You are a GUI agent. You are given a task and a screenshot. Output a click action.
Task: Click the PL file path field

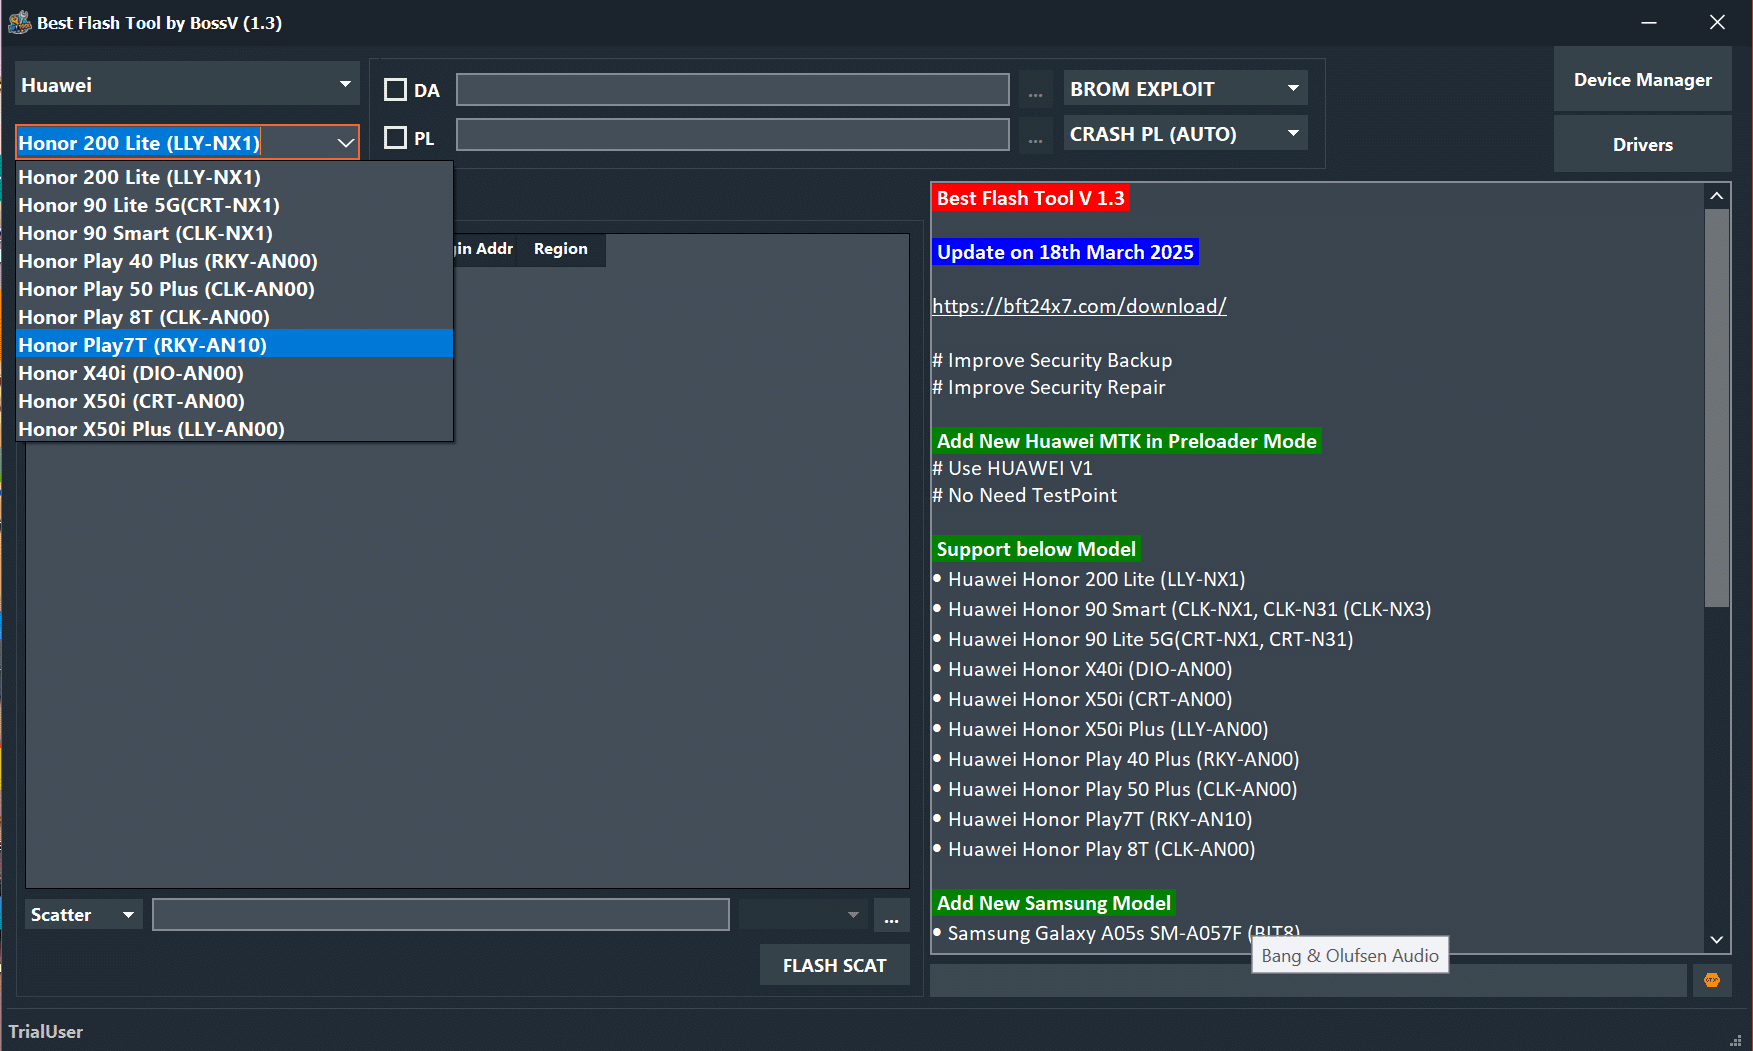[x=733, y=135]
